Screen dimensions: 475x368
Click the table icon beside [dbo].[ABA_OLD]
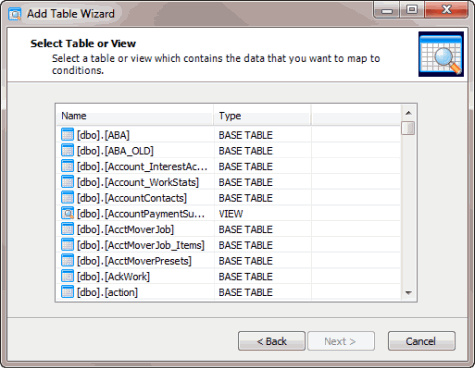[x=67, y=150]
